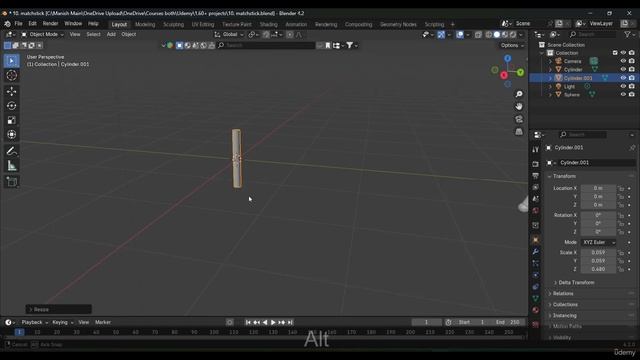The height and width of the screenshot is (360, 640).
Task: Select the Rotate tool
Action: tap(11, 106)
